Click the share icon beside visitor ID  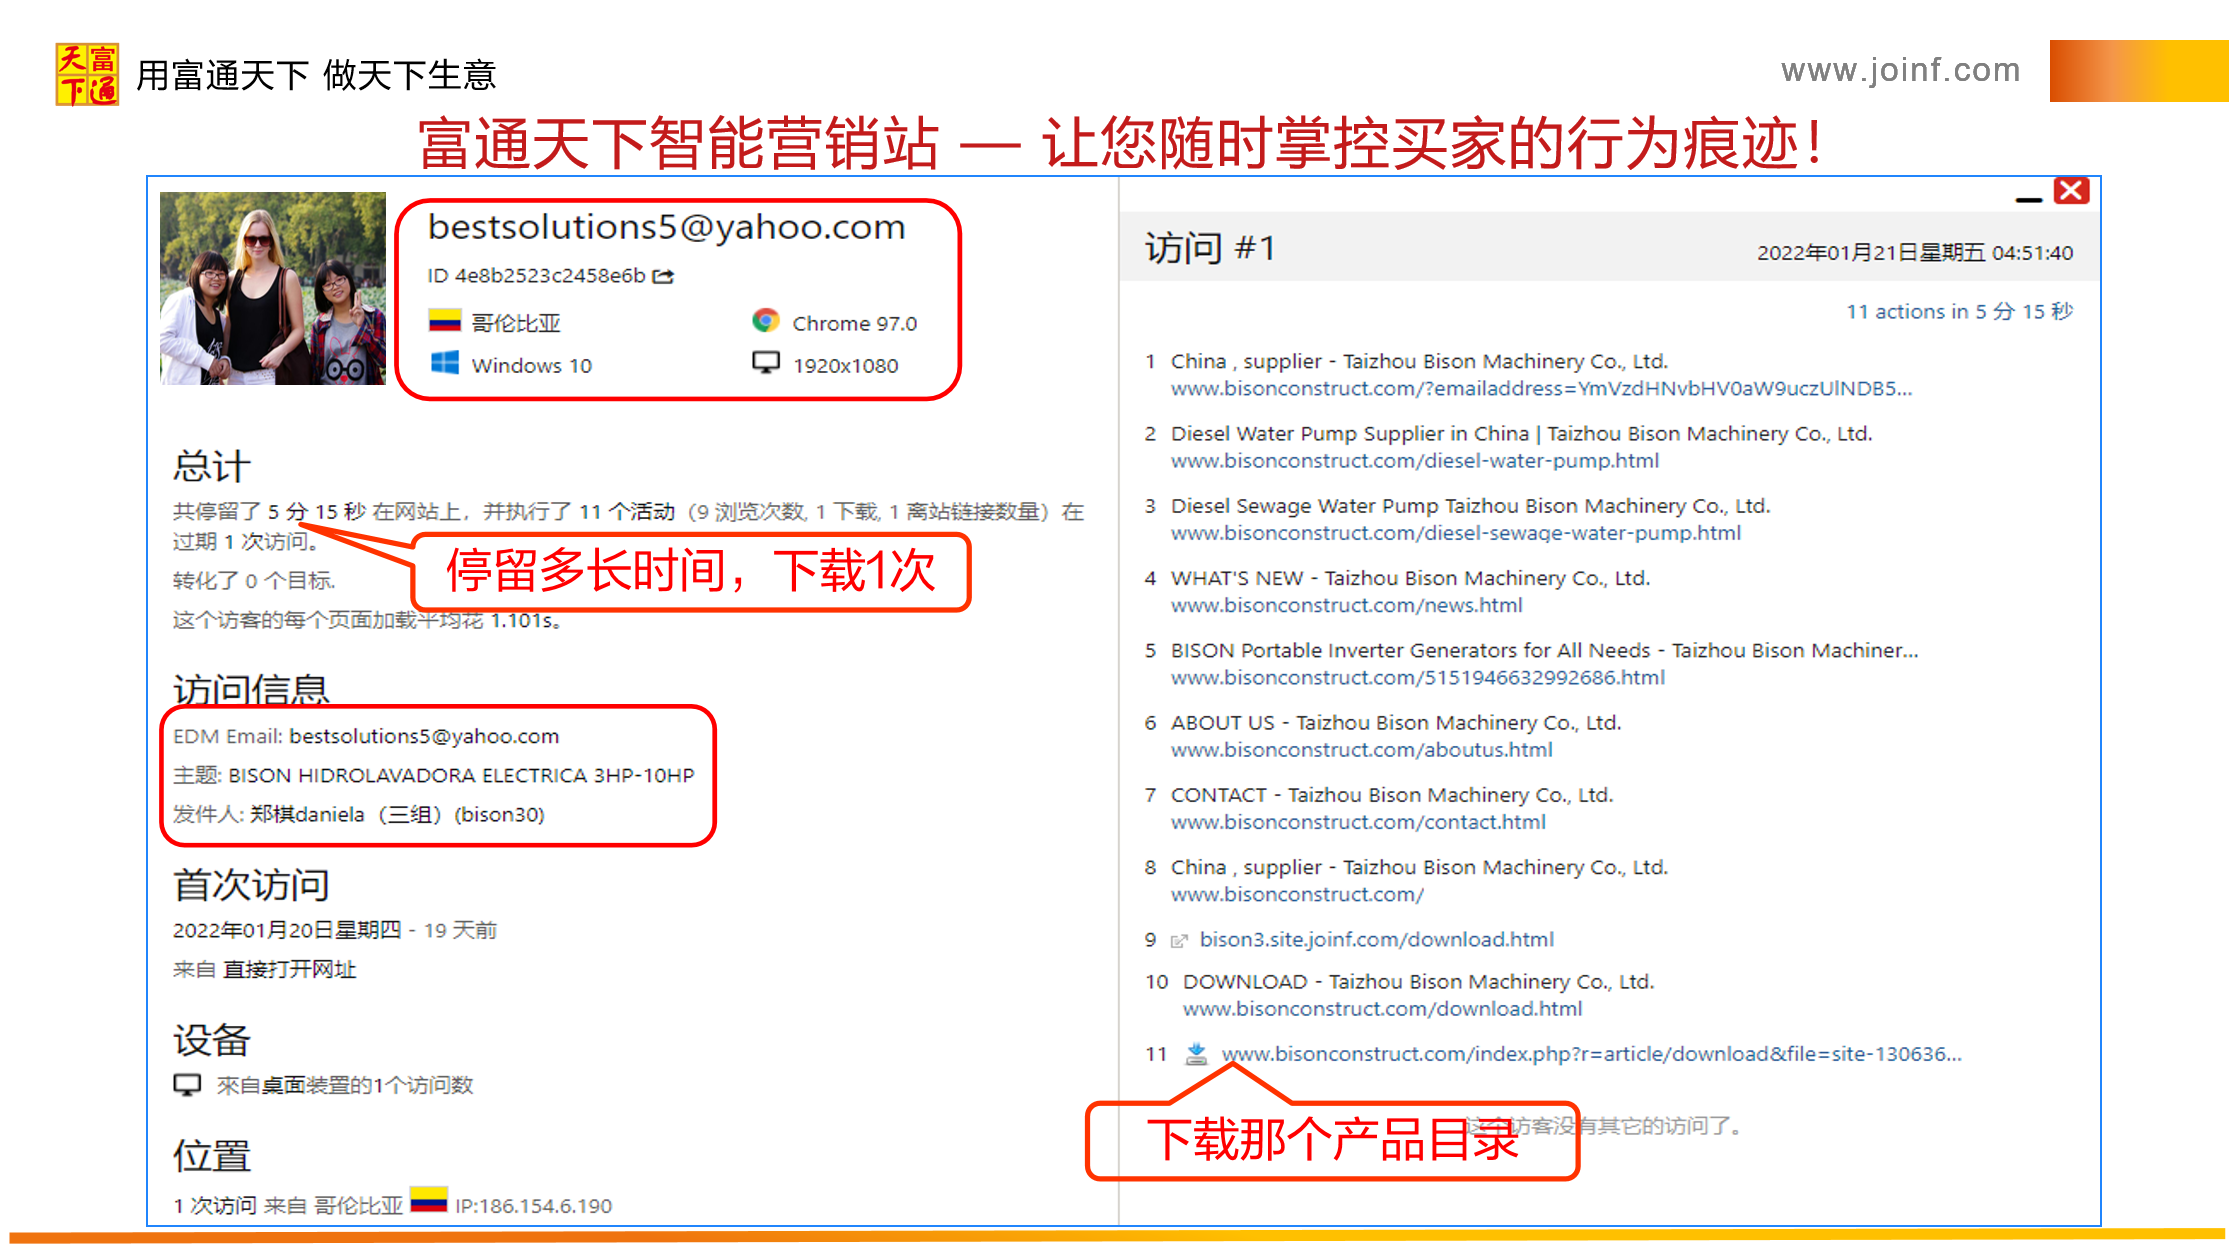coord(663,276)
